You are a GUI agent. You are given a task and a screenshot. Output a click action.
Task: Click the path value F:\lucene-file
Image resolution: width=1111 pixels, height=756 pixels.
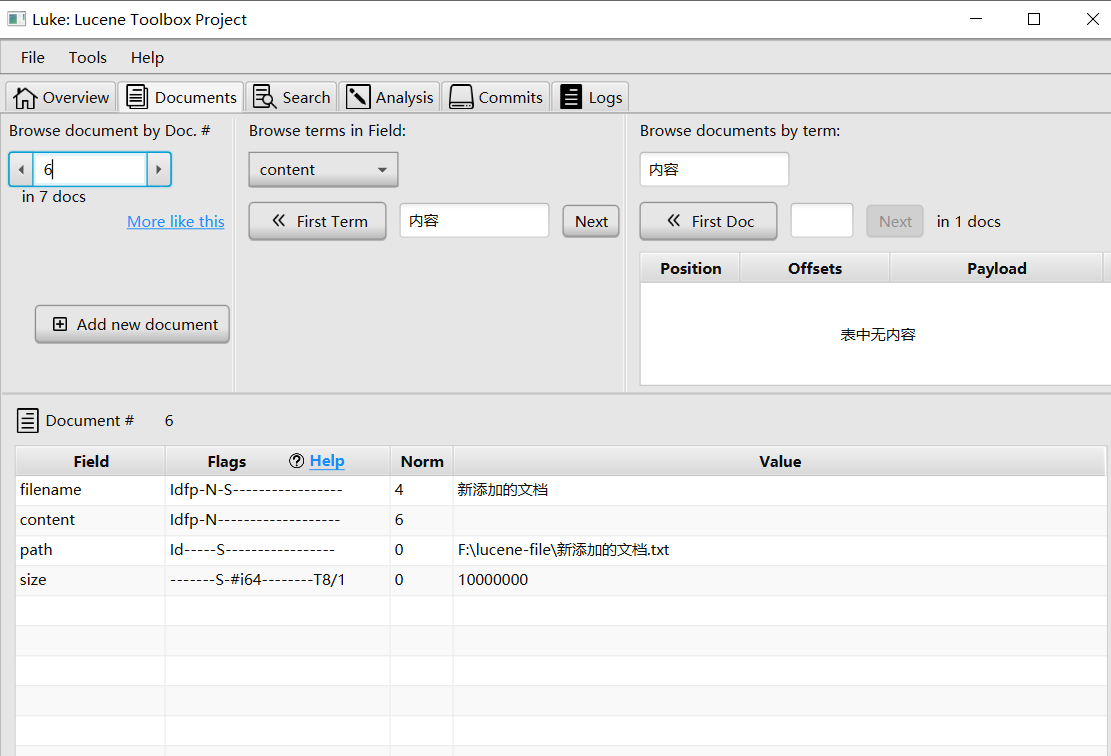click(x=563, y=550)
